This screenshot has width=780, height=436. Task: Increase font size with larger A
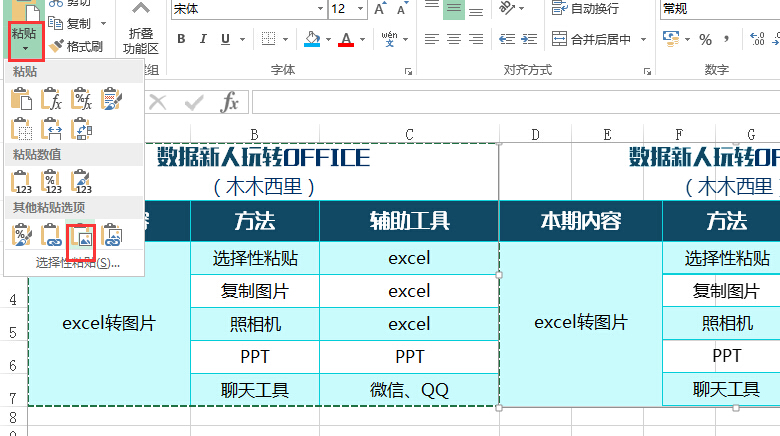(x=380, y=8)
